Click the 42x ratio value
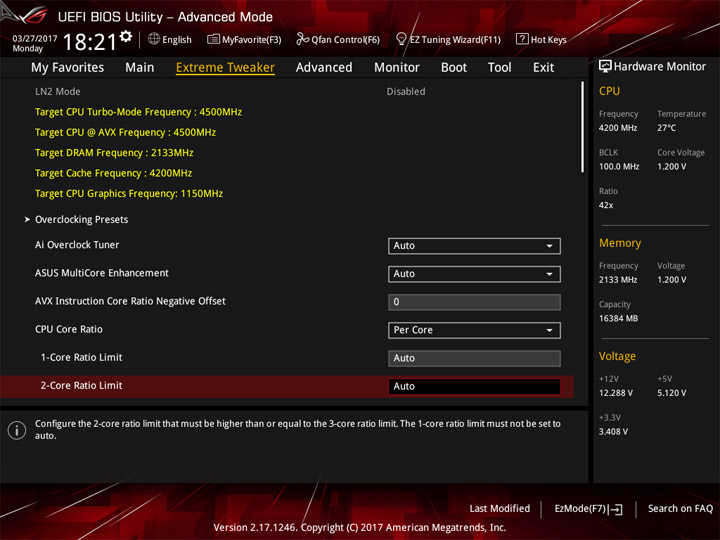The width and height of the screenshot is (720, 540). 606,205
